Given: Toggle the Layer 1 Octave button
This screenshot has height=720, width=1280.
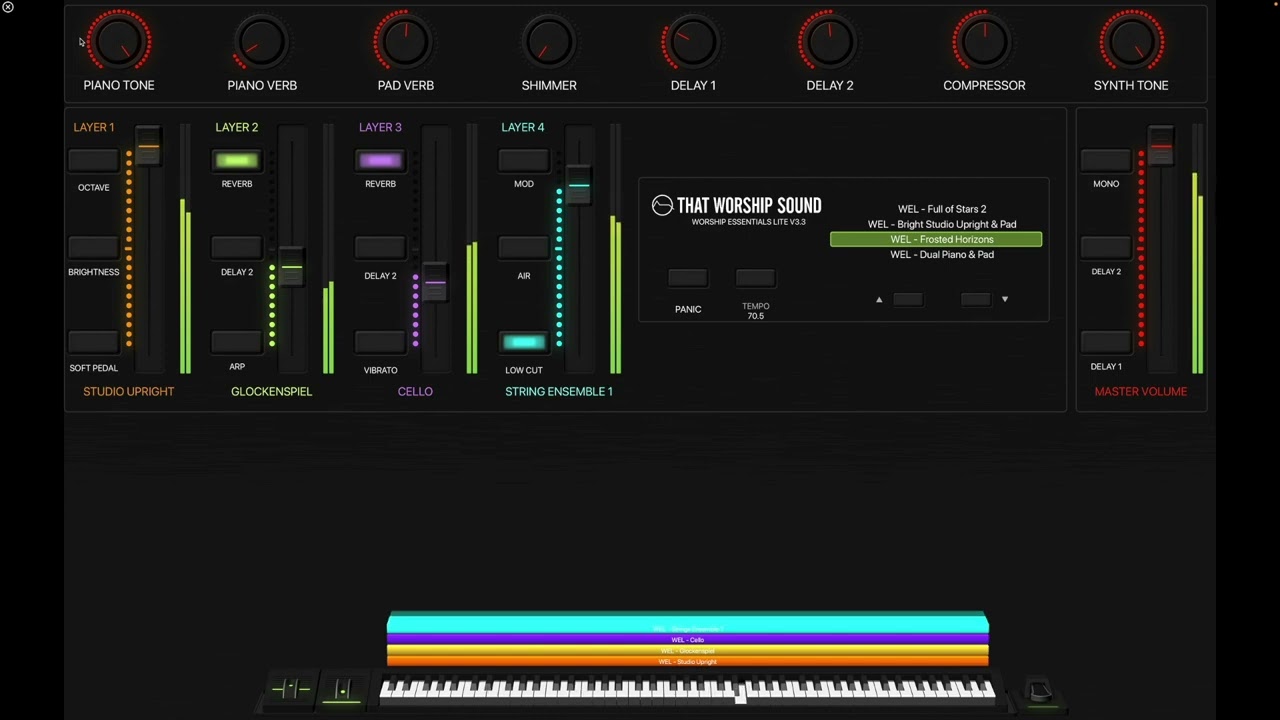Looking at the screenshot, I should (x=93, y=160).
